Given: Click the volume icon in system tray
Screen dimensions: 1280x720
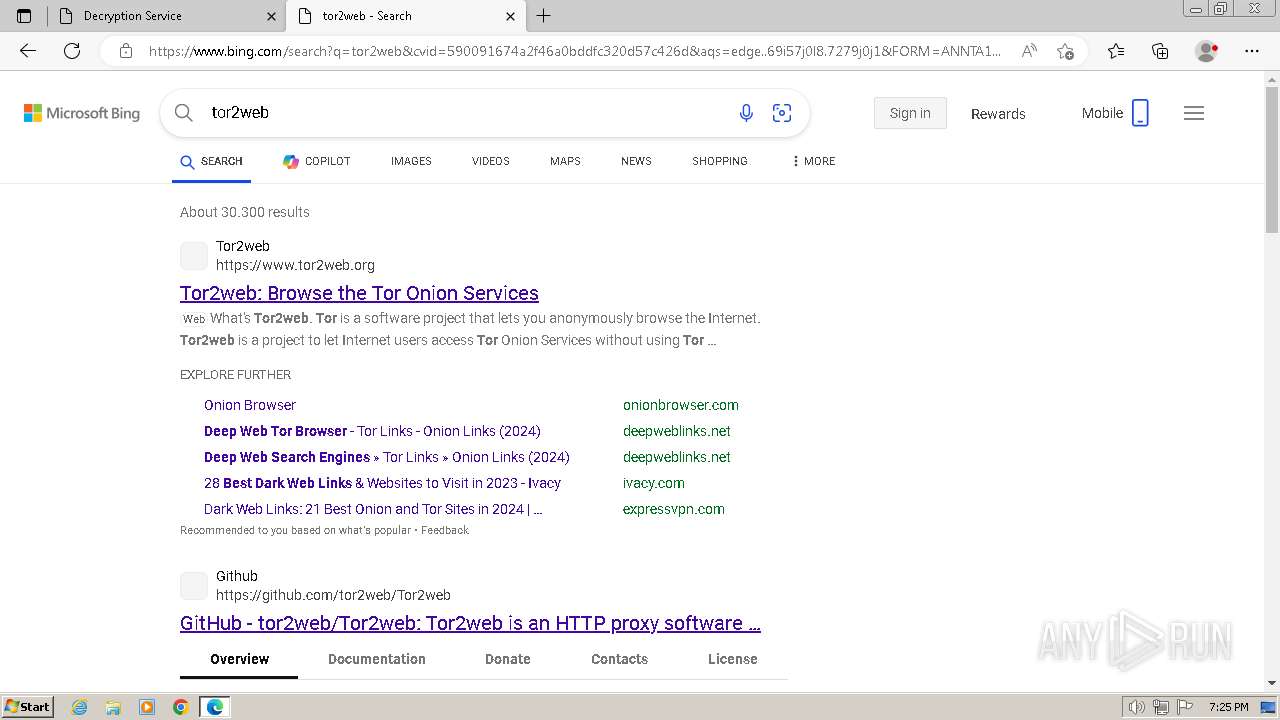Looking at the screenshot, I should (1136, 707).
